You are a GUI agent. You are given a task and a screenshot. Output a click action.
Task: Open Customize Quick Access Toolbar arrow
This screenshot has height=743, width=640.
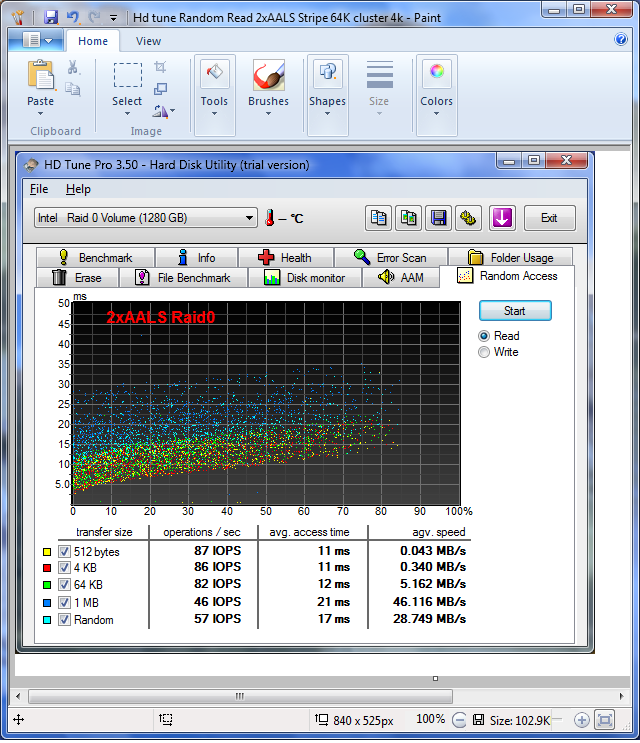pos(114,18)
